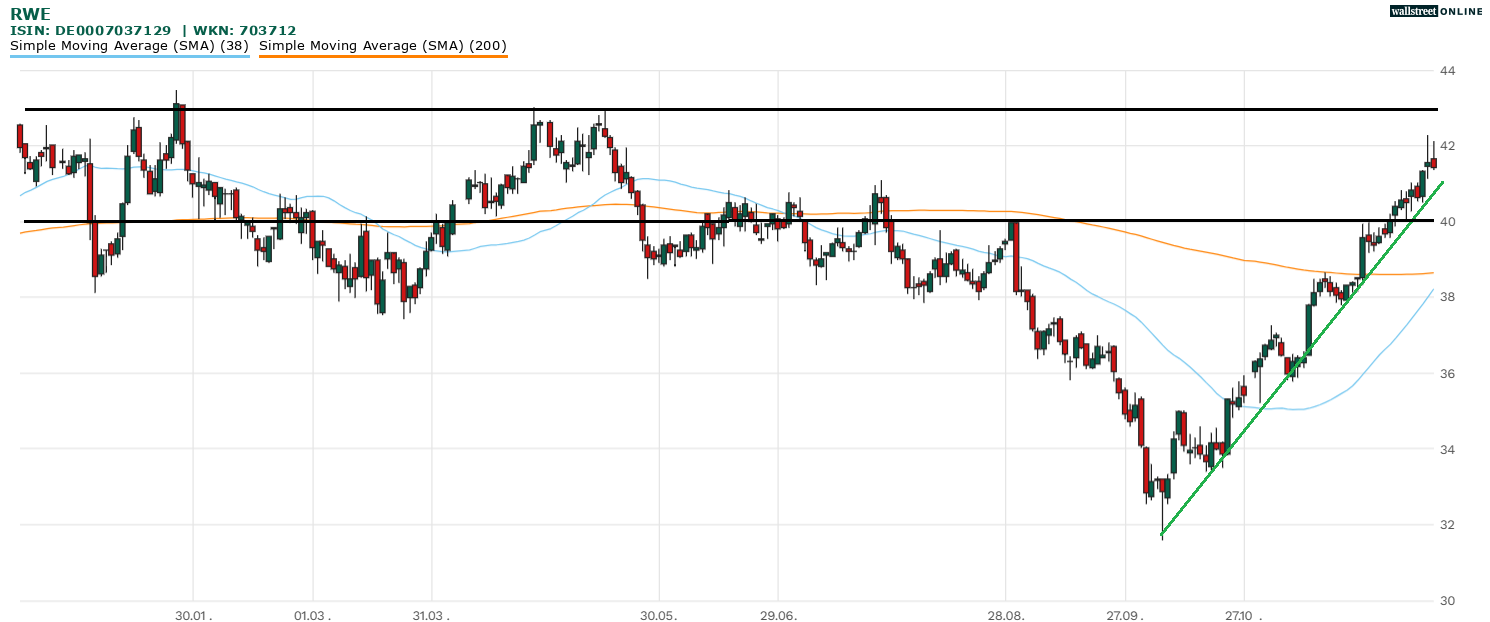Click the 42 price axis label
The image size is (1490, 622).
click(1447, 147)
